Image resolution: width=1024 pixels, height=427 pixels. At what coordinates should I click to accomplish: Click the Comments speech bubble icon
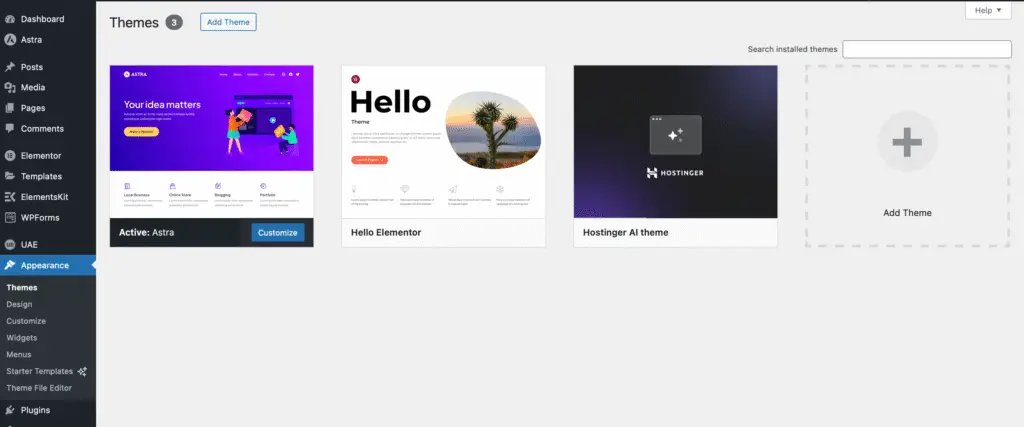coord(10,129)
